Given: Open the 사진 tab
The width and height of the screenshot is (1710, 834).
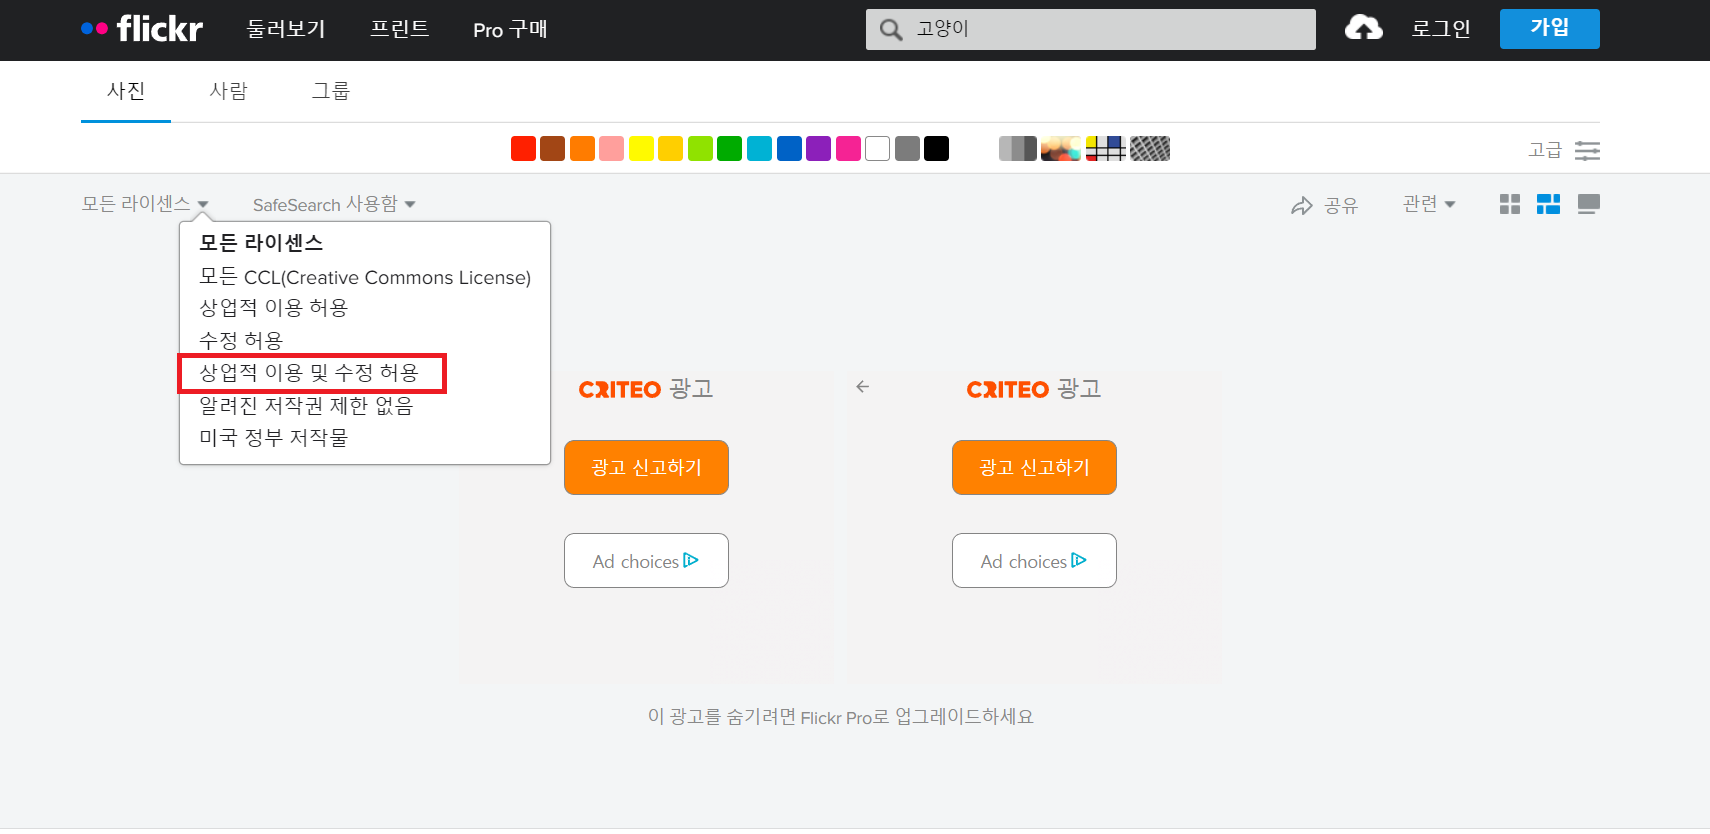Looking at the screenshot, I should click(126, 91).
